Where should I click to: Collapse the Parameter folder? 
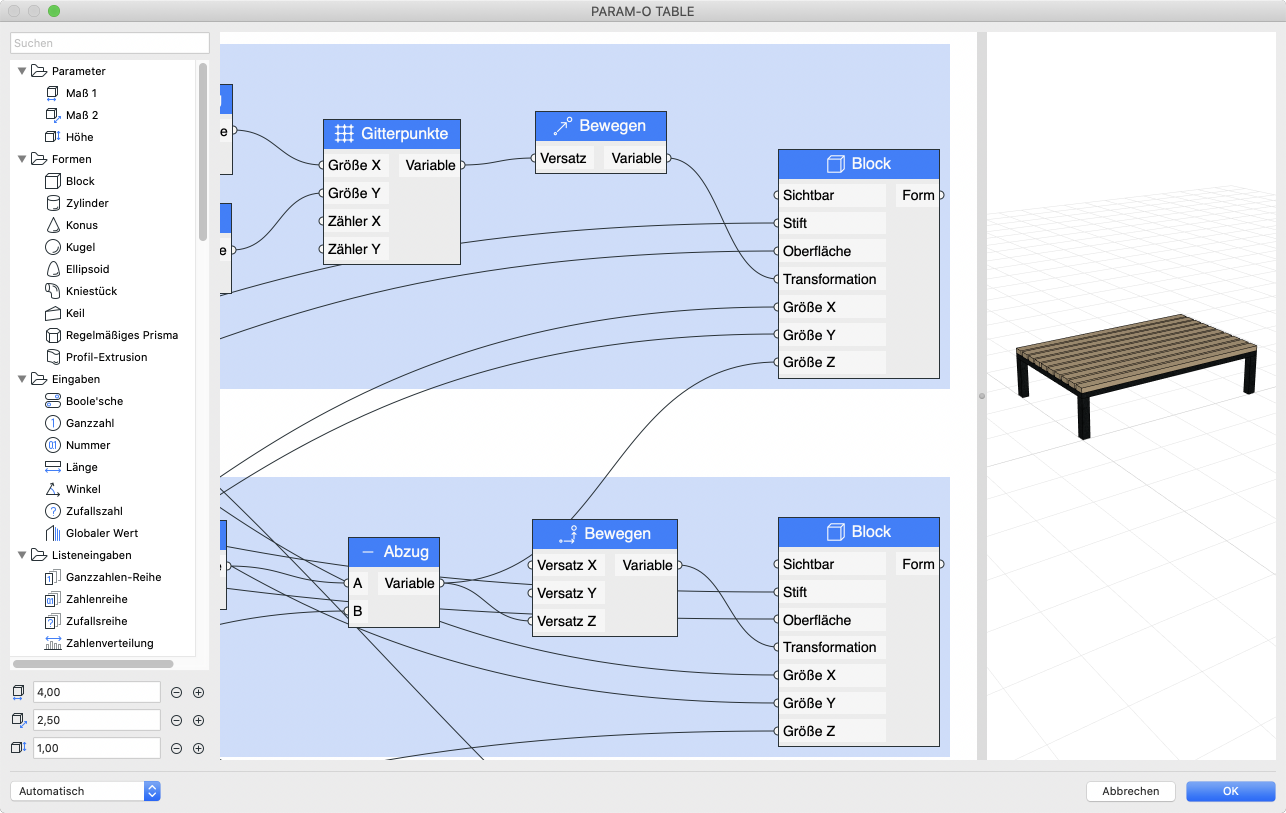coord(20,71)
